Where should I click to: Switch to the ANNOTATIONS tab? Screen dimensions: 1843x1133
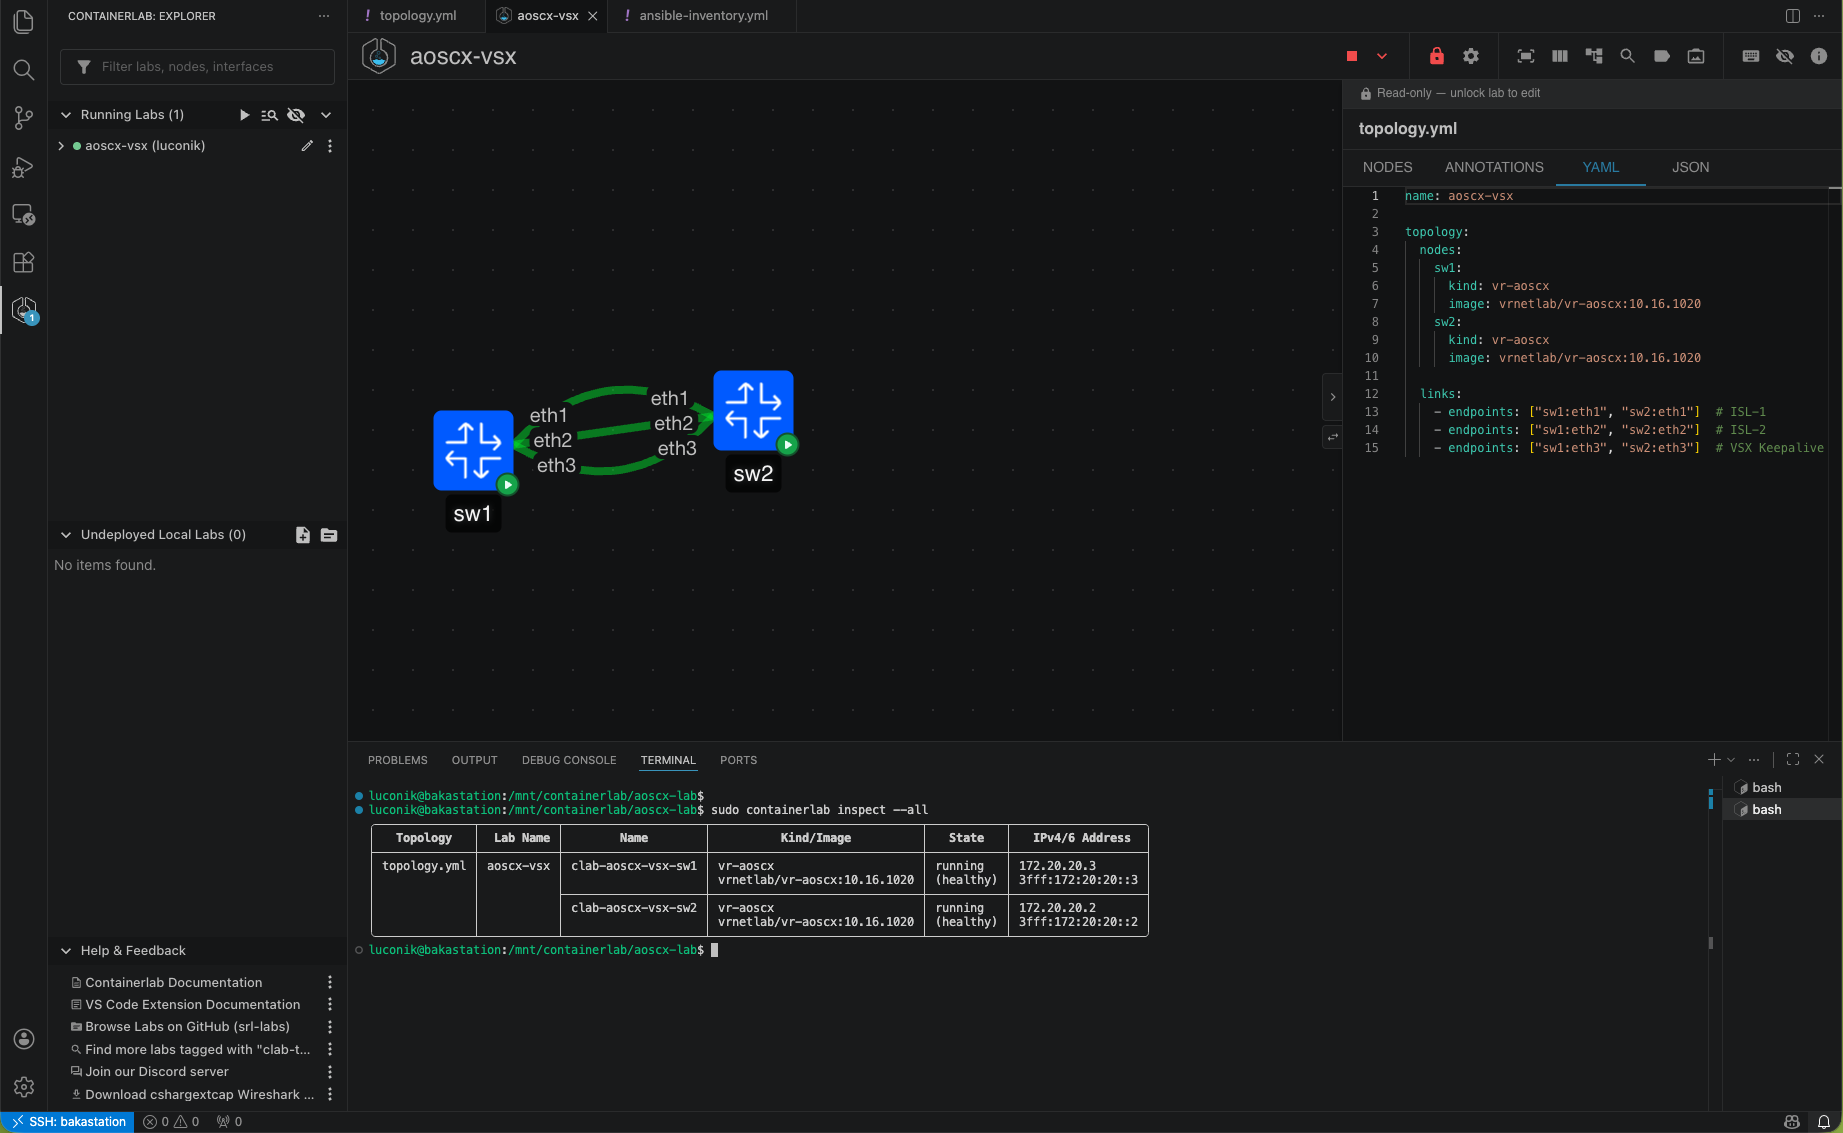click(1494, 167)
